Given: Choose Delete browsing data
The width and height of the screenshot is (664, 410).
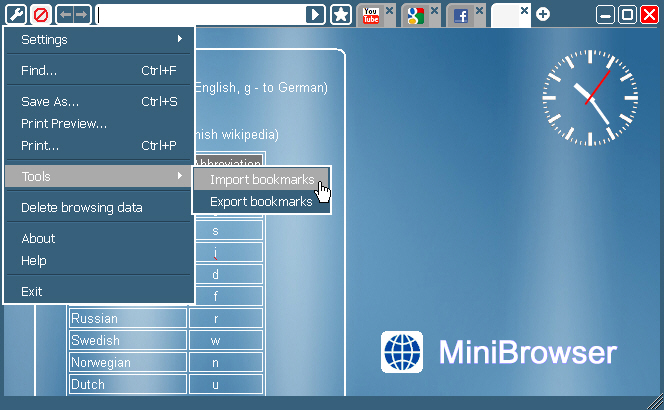Looking at the screenshot, I should pyautogui.click(x=99, y=208).
